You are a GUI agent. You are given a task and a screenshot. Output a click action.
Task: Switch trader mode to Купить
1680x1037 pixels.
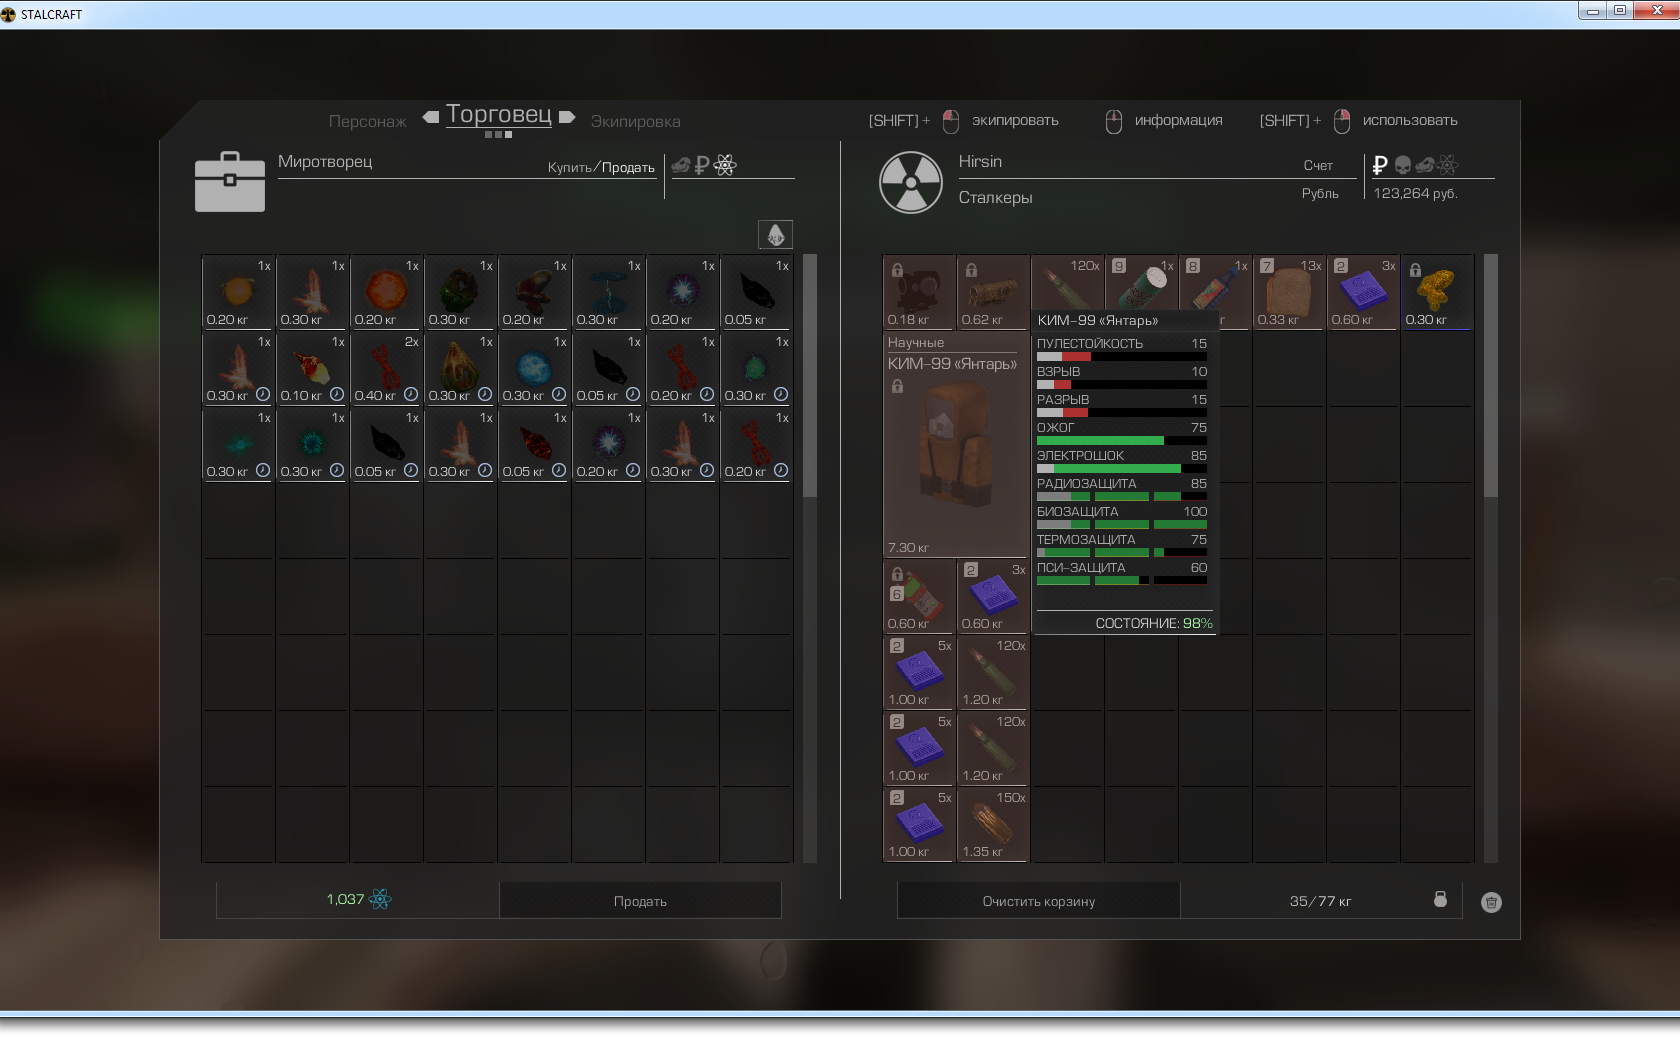pos(569,167)
